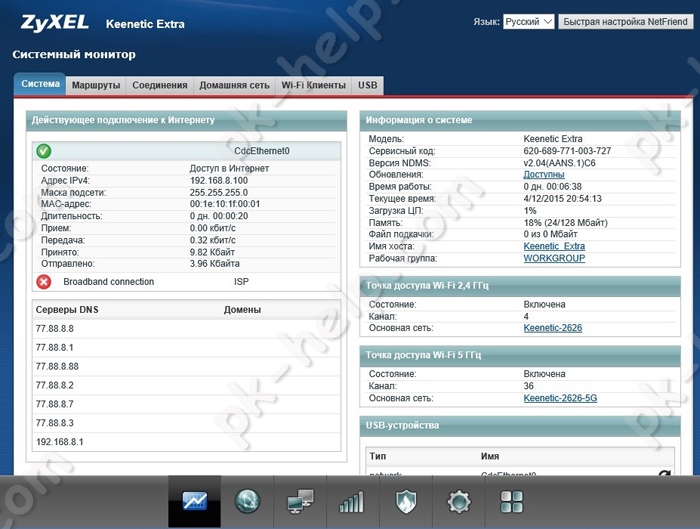This screenshot has width=700, height=529.
Task: Switch to the Система tab
Action: click(40, 84)
